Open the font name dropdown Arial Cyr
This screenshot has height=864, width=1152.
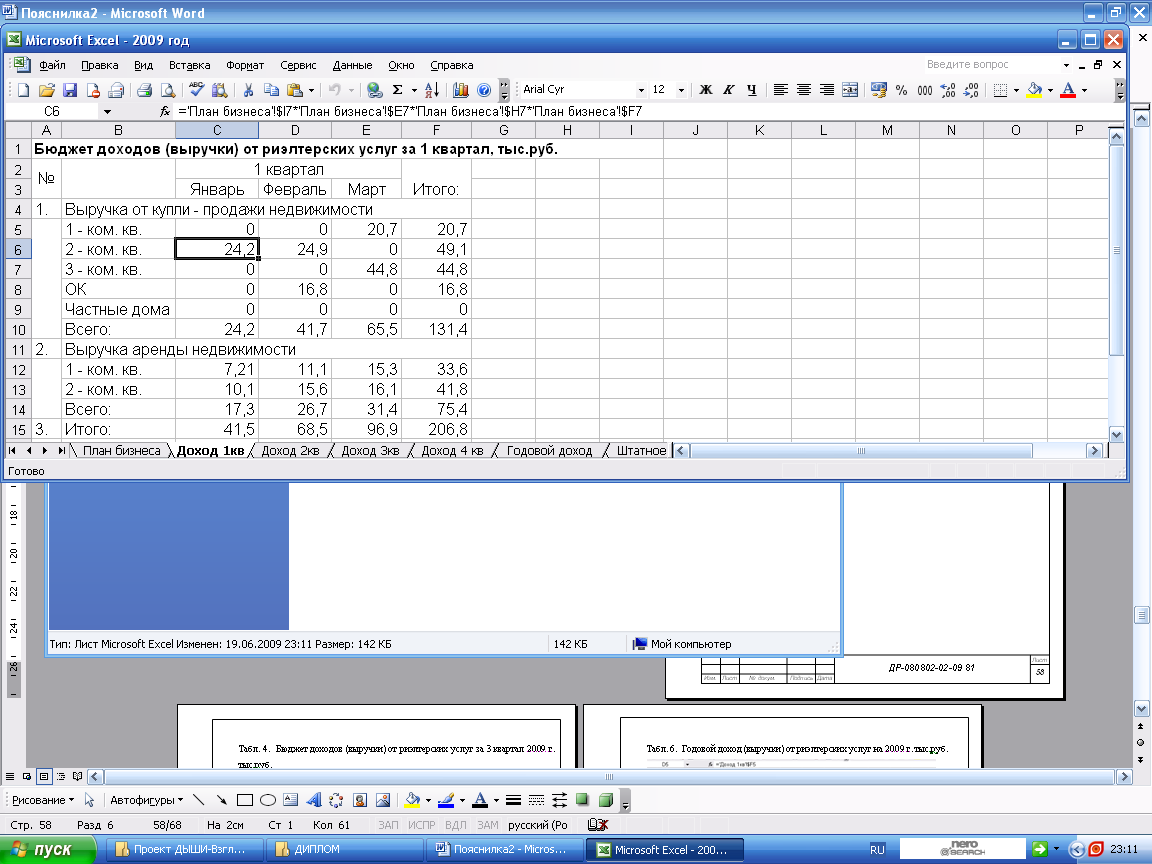pos(640,90)
